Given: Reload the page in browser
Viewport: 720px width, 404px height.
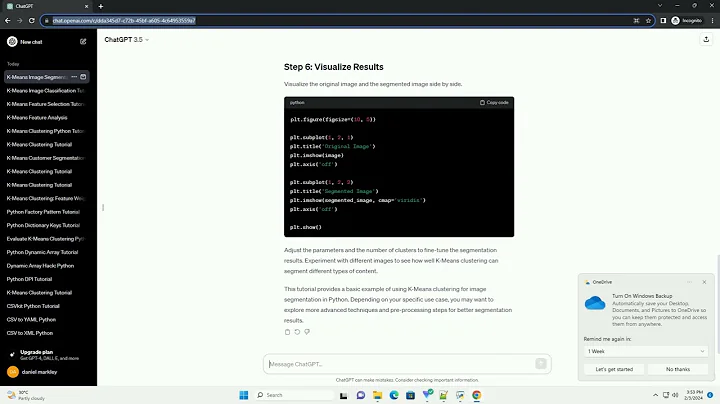Looking at the screenshot, I should tap(32, 20).
